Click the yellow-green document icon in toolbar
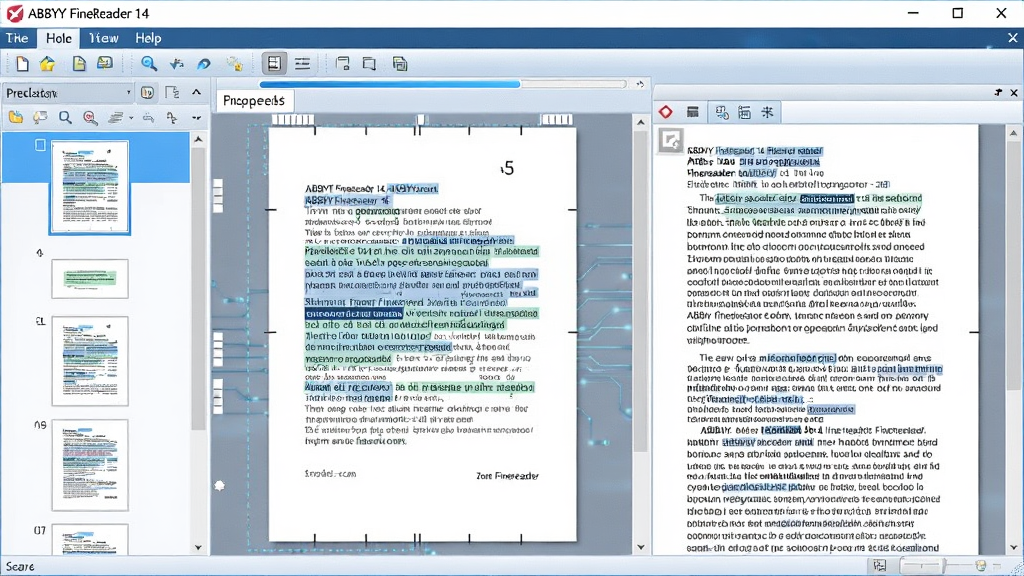This screenshot has width=1024, height=576. (x=79, y=63)
